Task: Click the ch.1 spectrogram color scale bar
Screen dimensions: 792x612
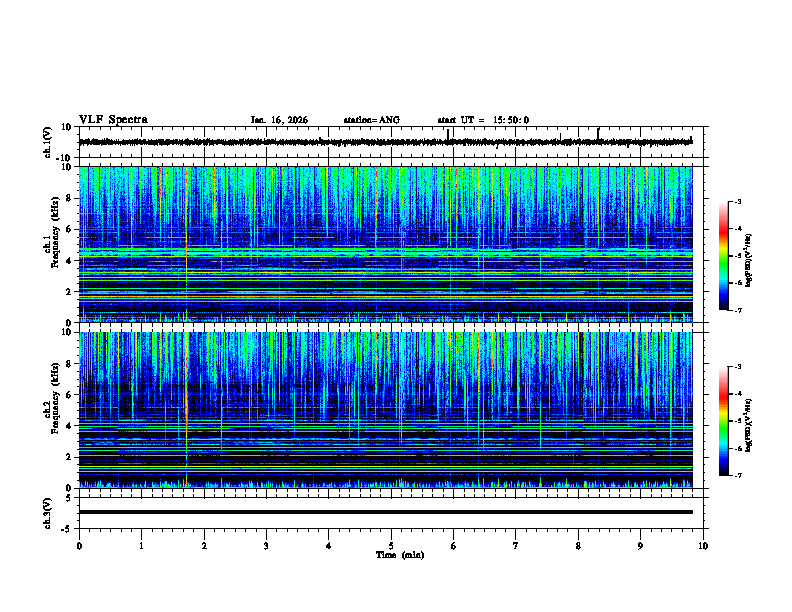Action: click(723, 256)
